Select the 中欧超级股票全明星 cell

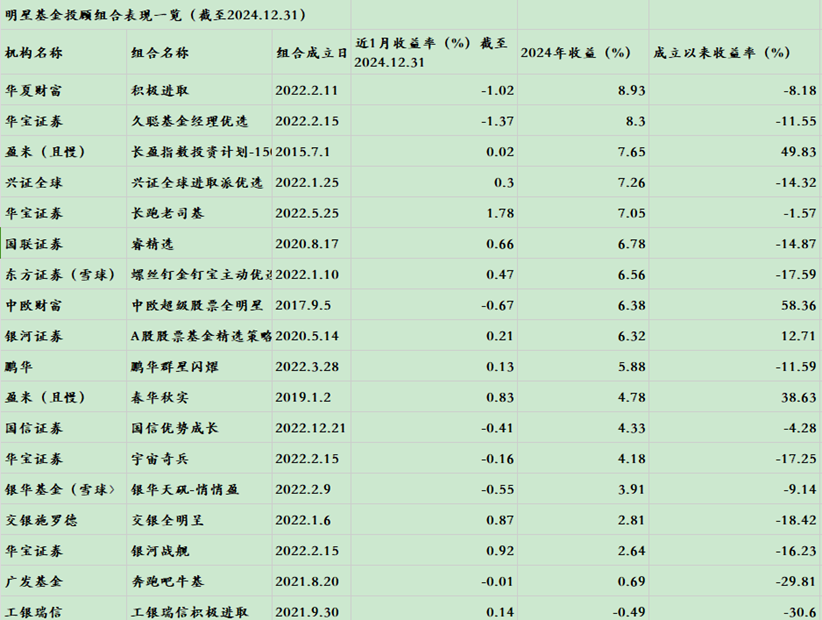click(197, 305)
